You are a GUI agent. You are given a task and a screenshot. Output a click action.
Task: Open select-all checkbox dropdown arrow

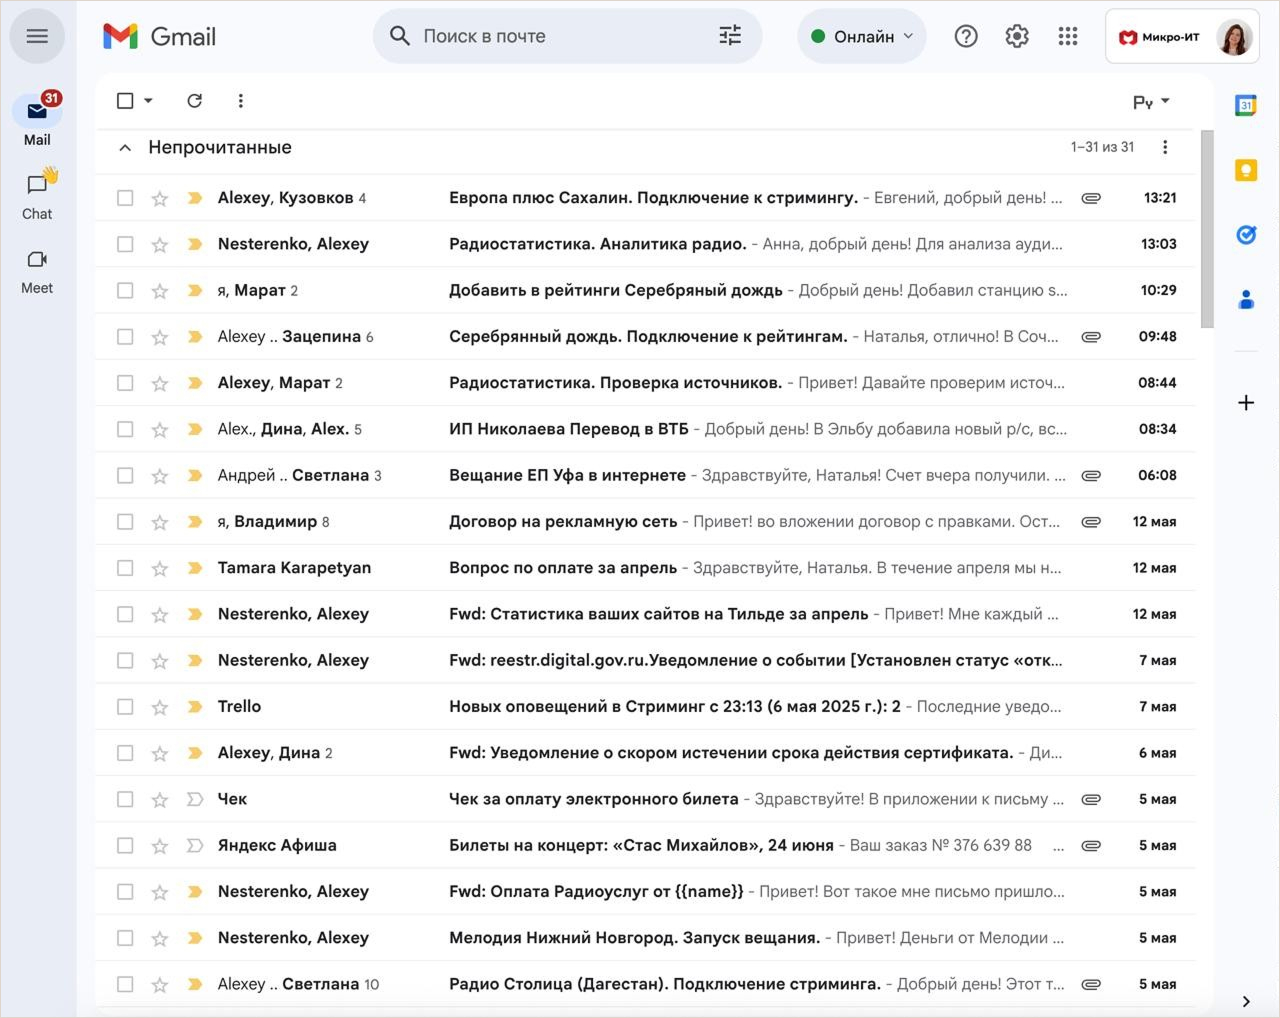click(x=149, y=101)
